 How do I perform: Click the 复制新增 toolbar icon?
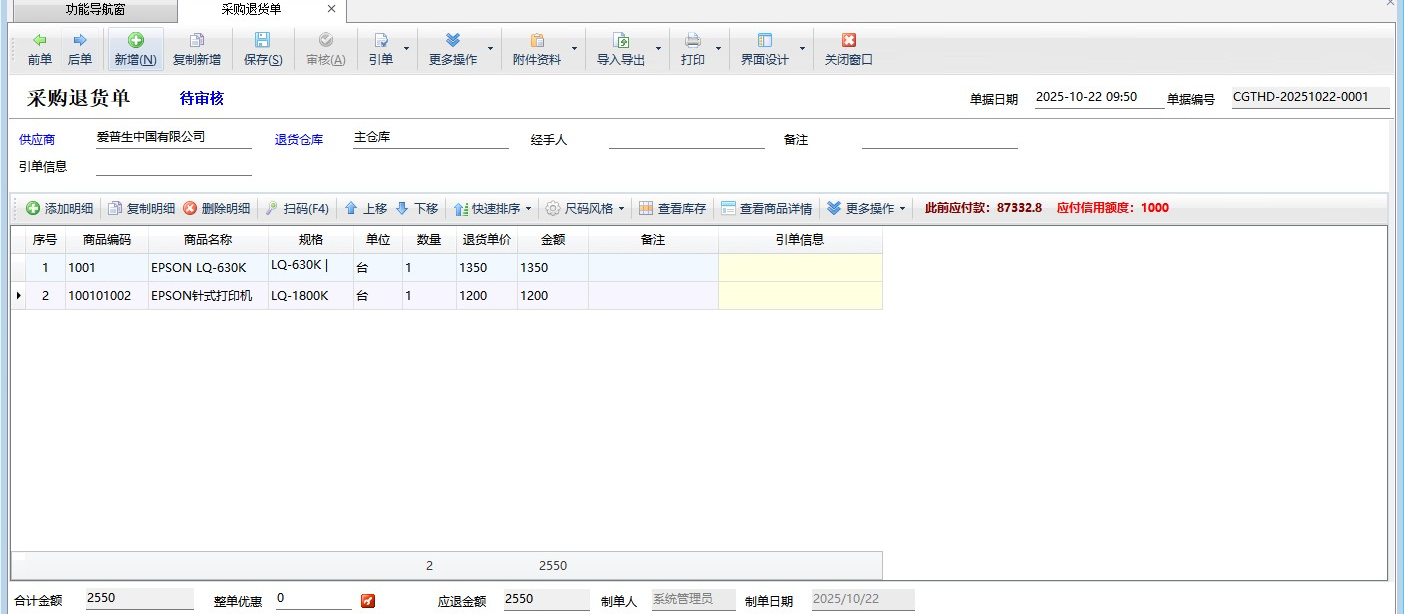pyautogui.click(x=197, y=41)
